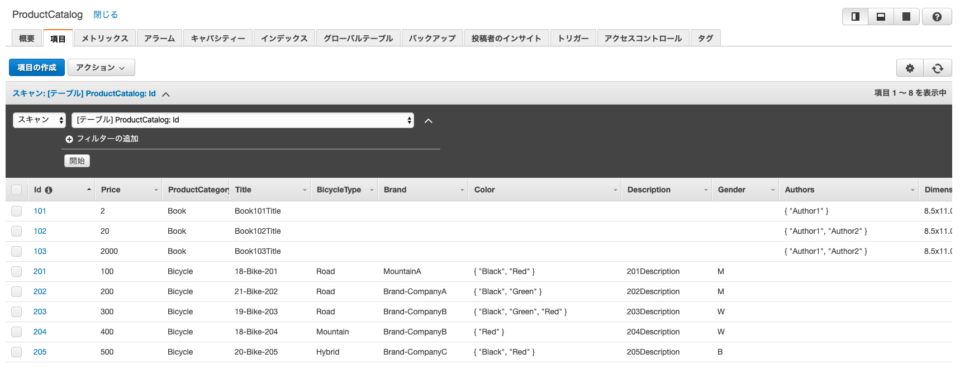Screen dimensions: 960x382
Task: Open the Color column dropdown arrow
Action: 615,190
